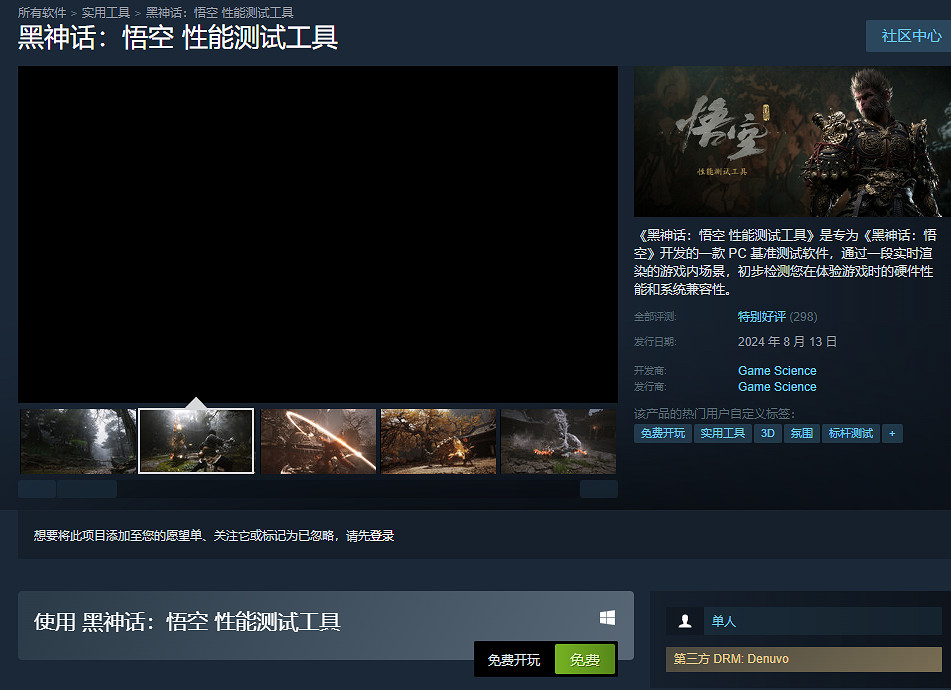Open 实用工具 in the breadcrumb trail
The width and height of the screenshot is (951, 690).
pos(106,13)
